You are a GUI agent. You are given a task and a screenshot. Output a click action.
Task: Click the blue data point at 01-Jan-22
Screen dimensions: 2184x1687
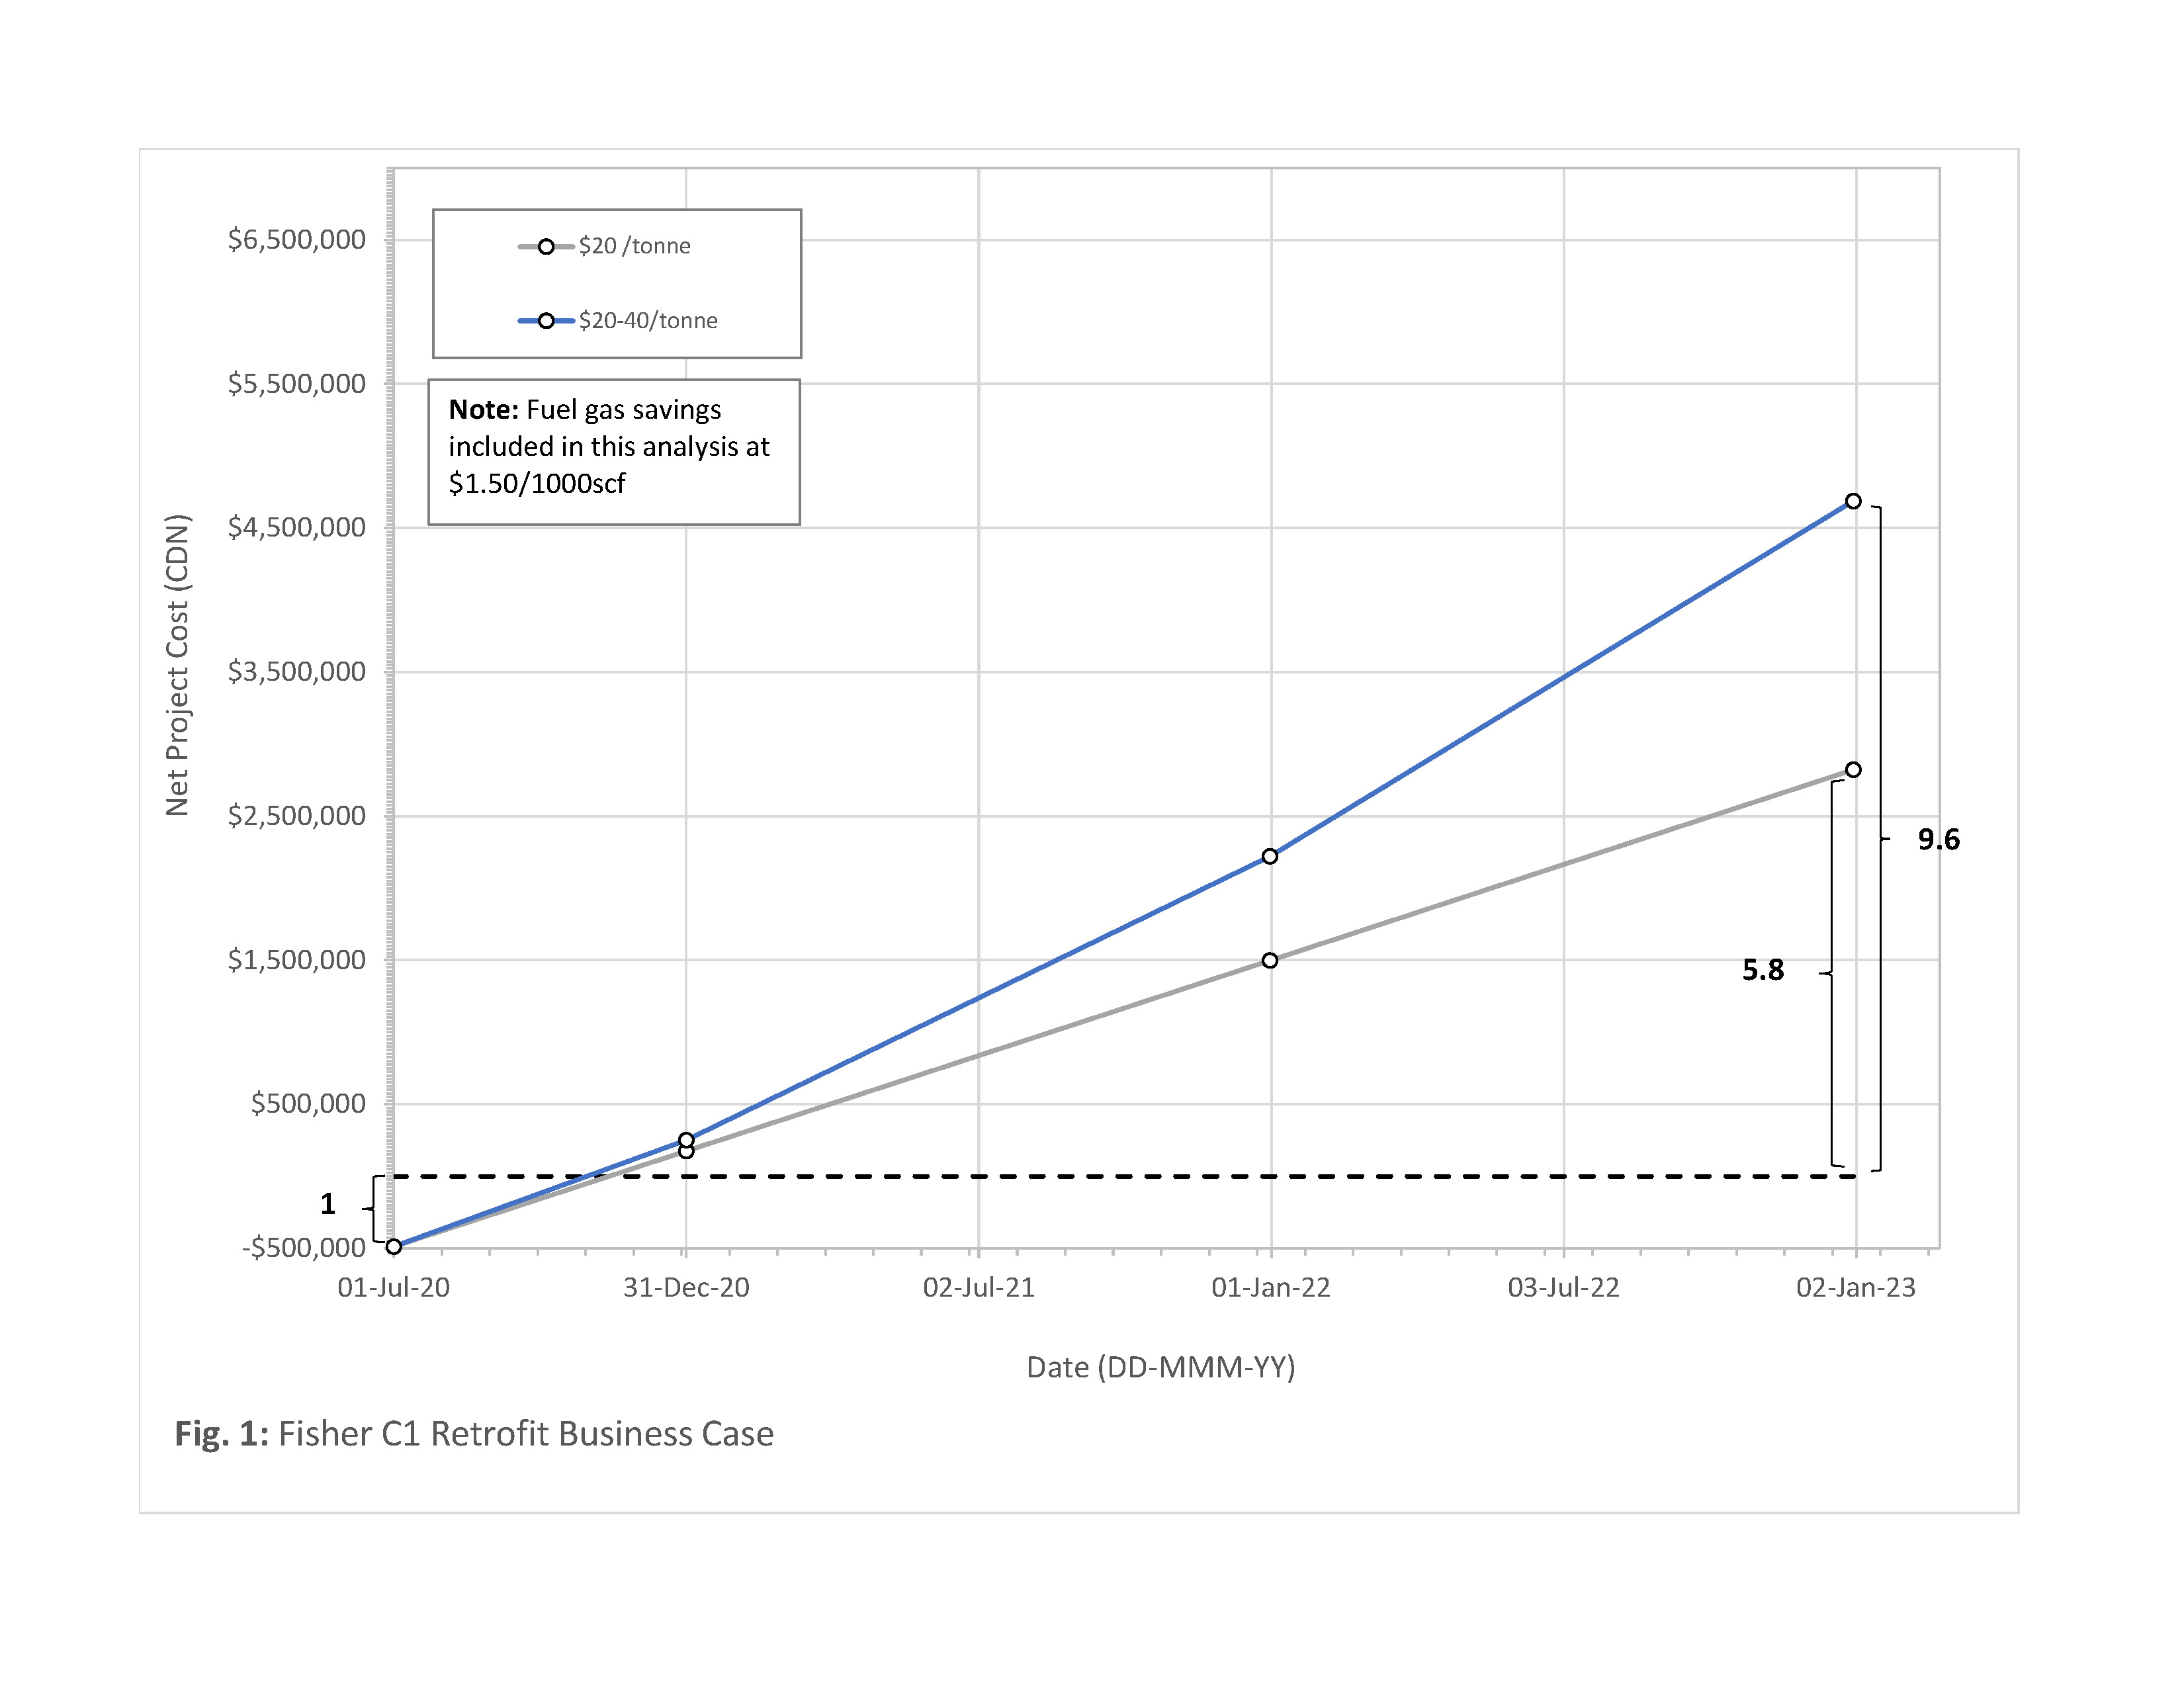1270,856
